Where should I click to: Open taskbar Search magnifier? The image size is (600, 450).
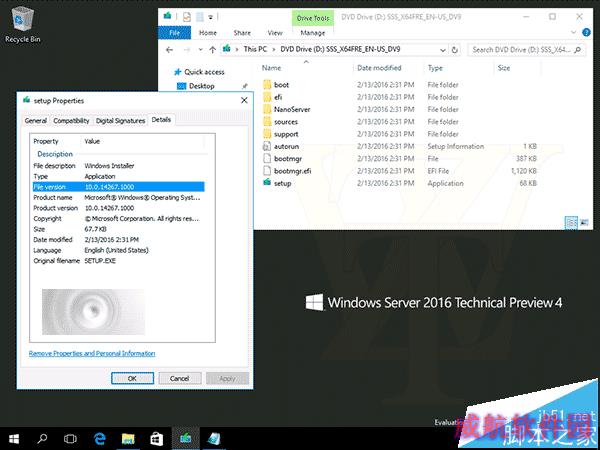(42, 439)
